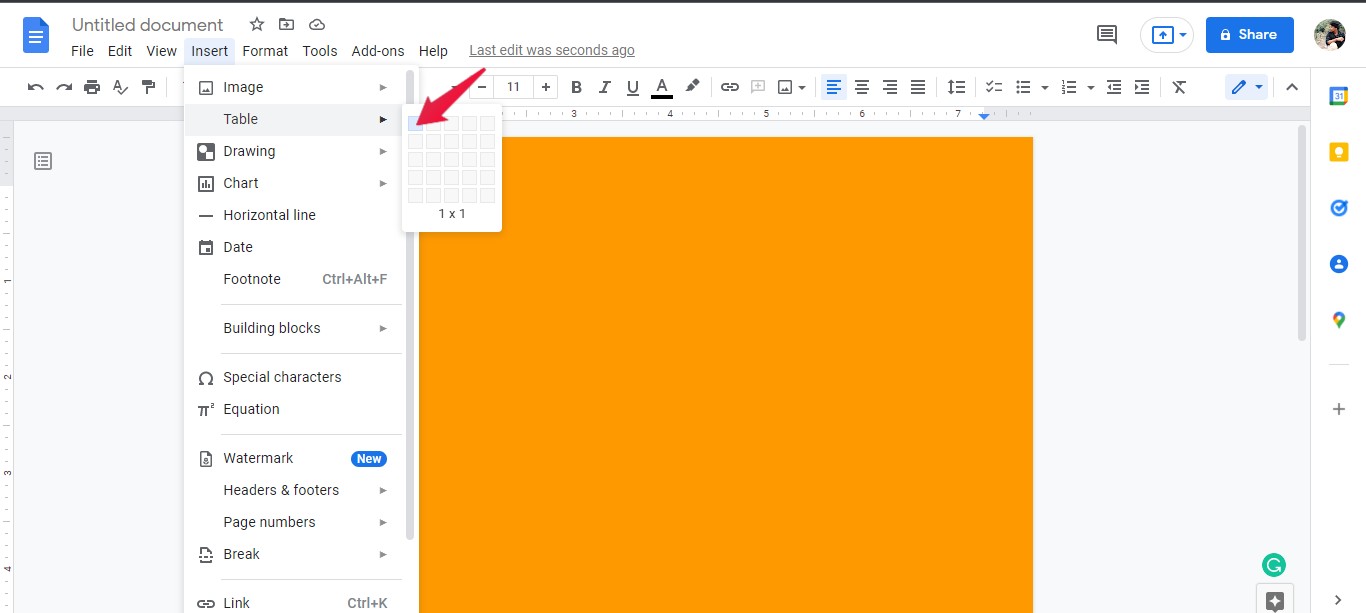Select the spelling and grammar check icon
The image size is (1366, 613).
[120, 87]
